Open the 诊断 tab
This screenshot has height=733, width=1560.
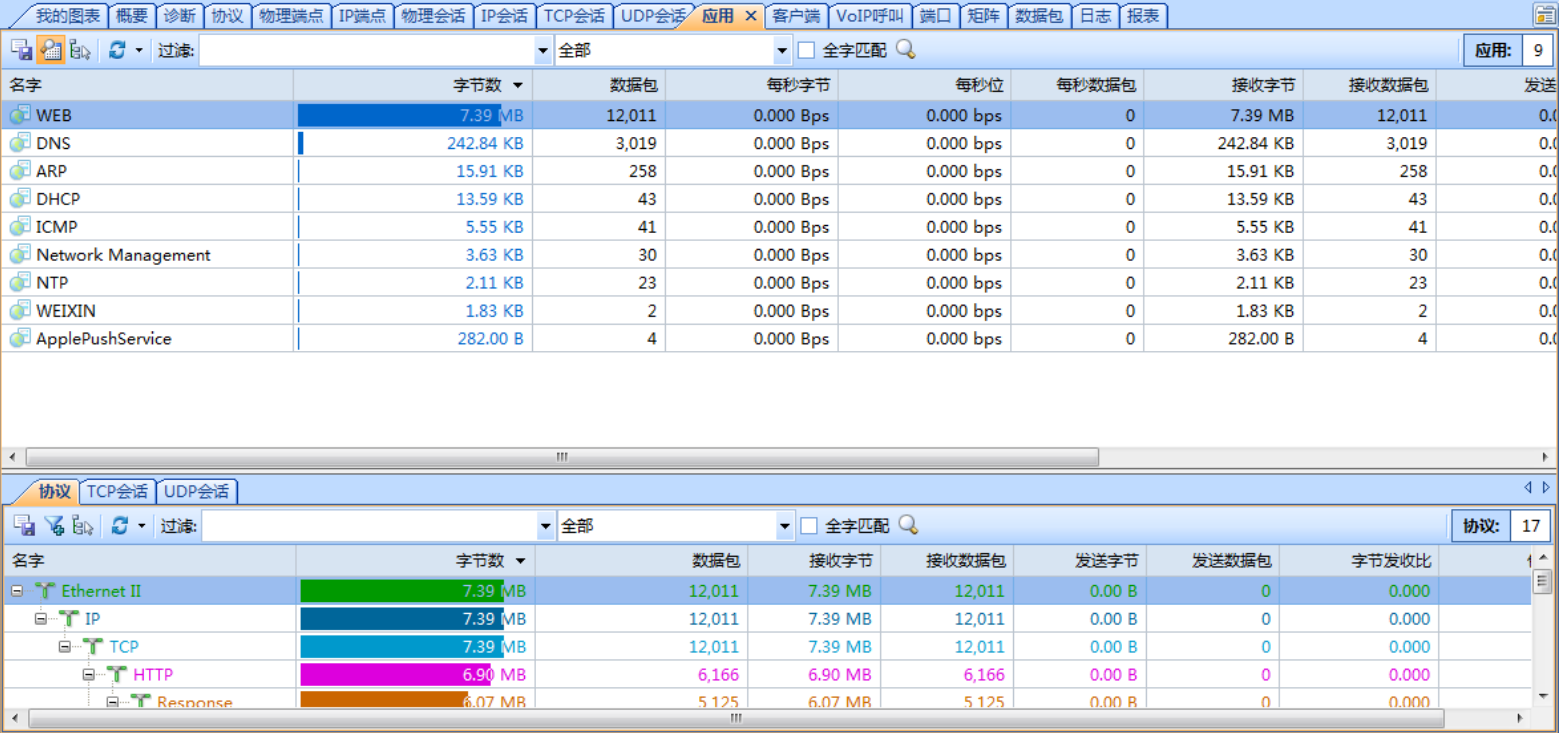(x=179, y=16)
